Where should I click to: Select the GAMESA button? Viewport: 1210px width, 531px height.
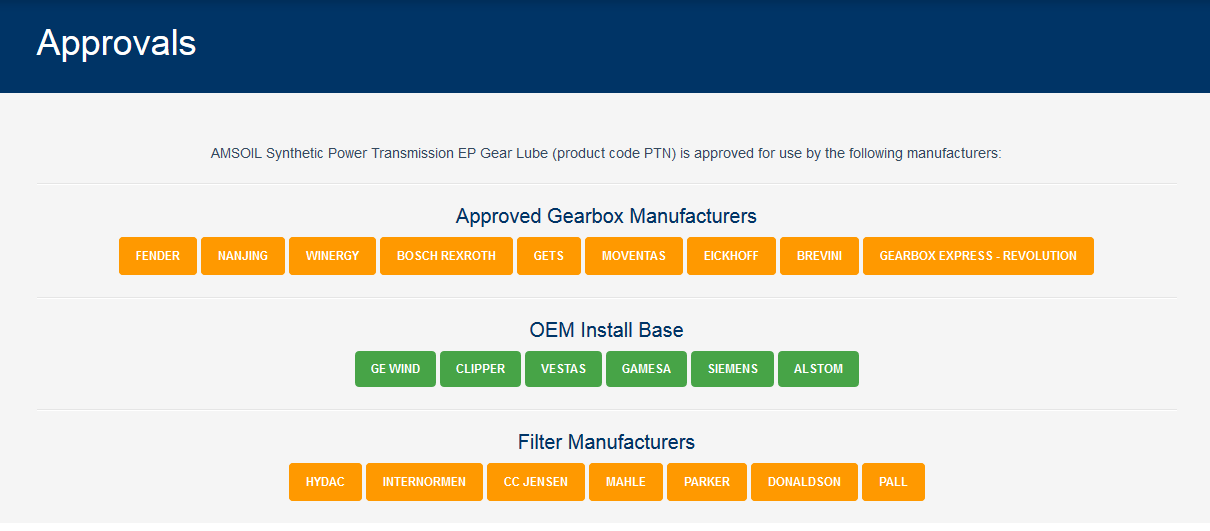[646, 368]
